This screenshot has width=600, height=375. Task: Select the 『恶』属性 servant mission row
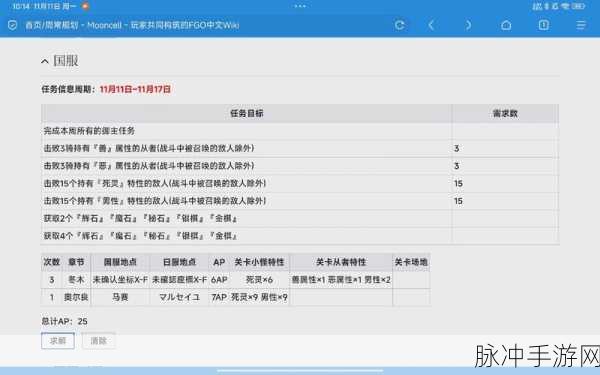(300, 166)
